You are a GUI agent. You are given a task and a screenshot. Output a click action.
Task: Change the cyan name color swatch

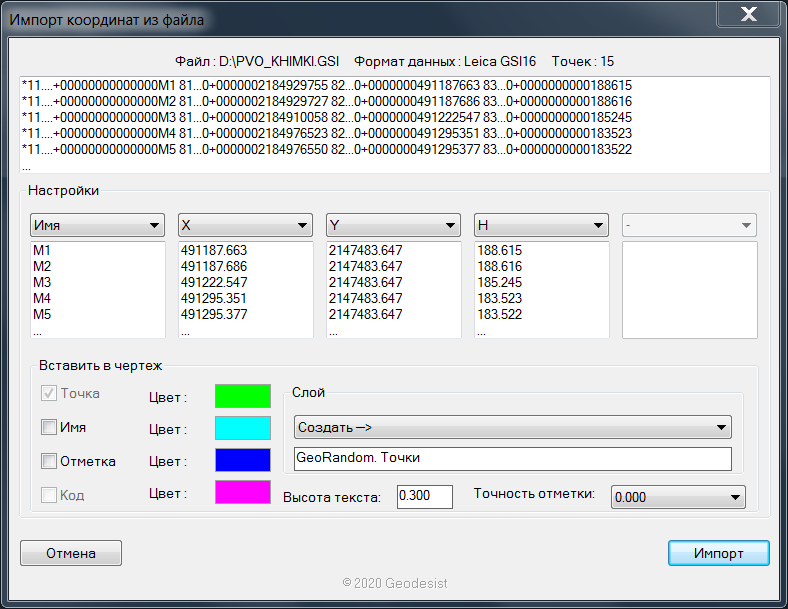(x=243, y=428)
